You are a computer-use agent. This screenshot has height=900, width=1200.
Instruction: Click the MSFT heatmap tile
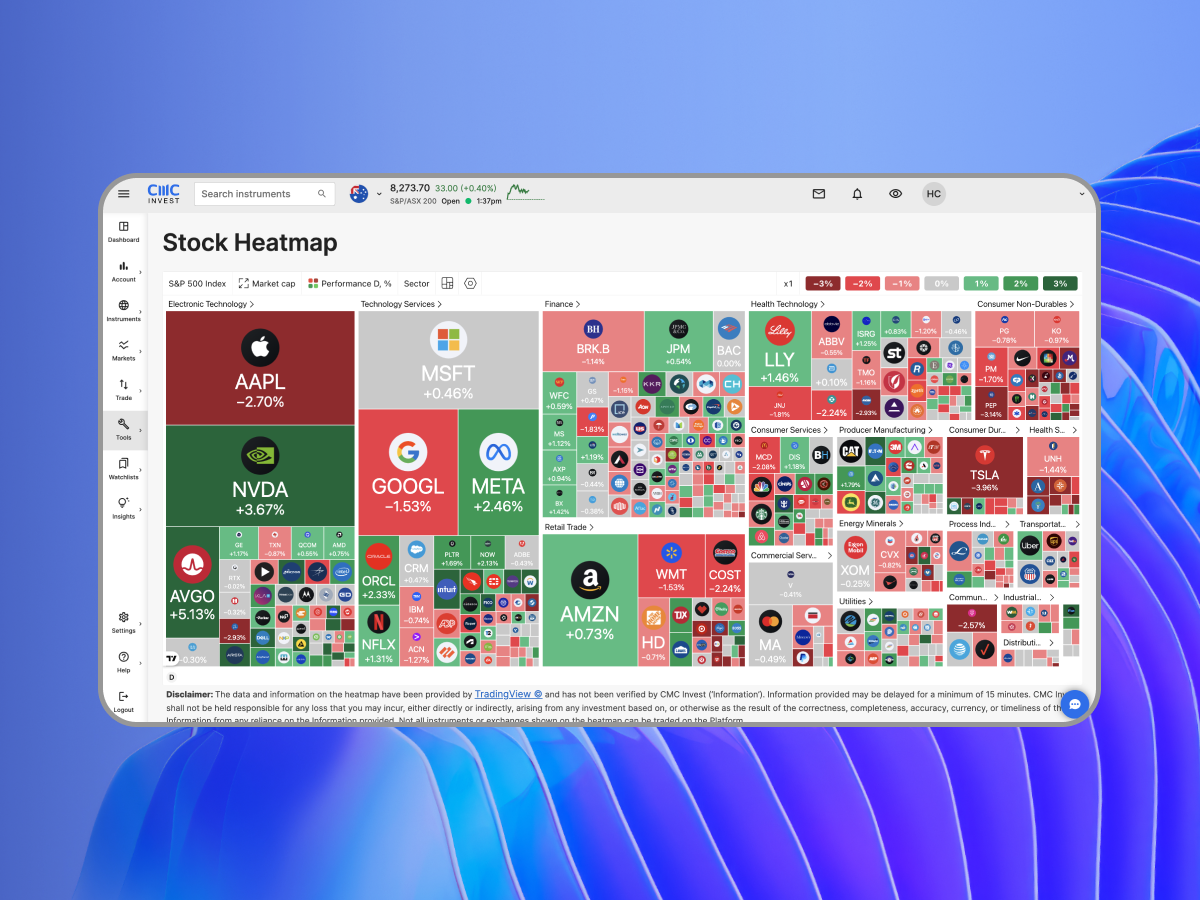point(448,360)
